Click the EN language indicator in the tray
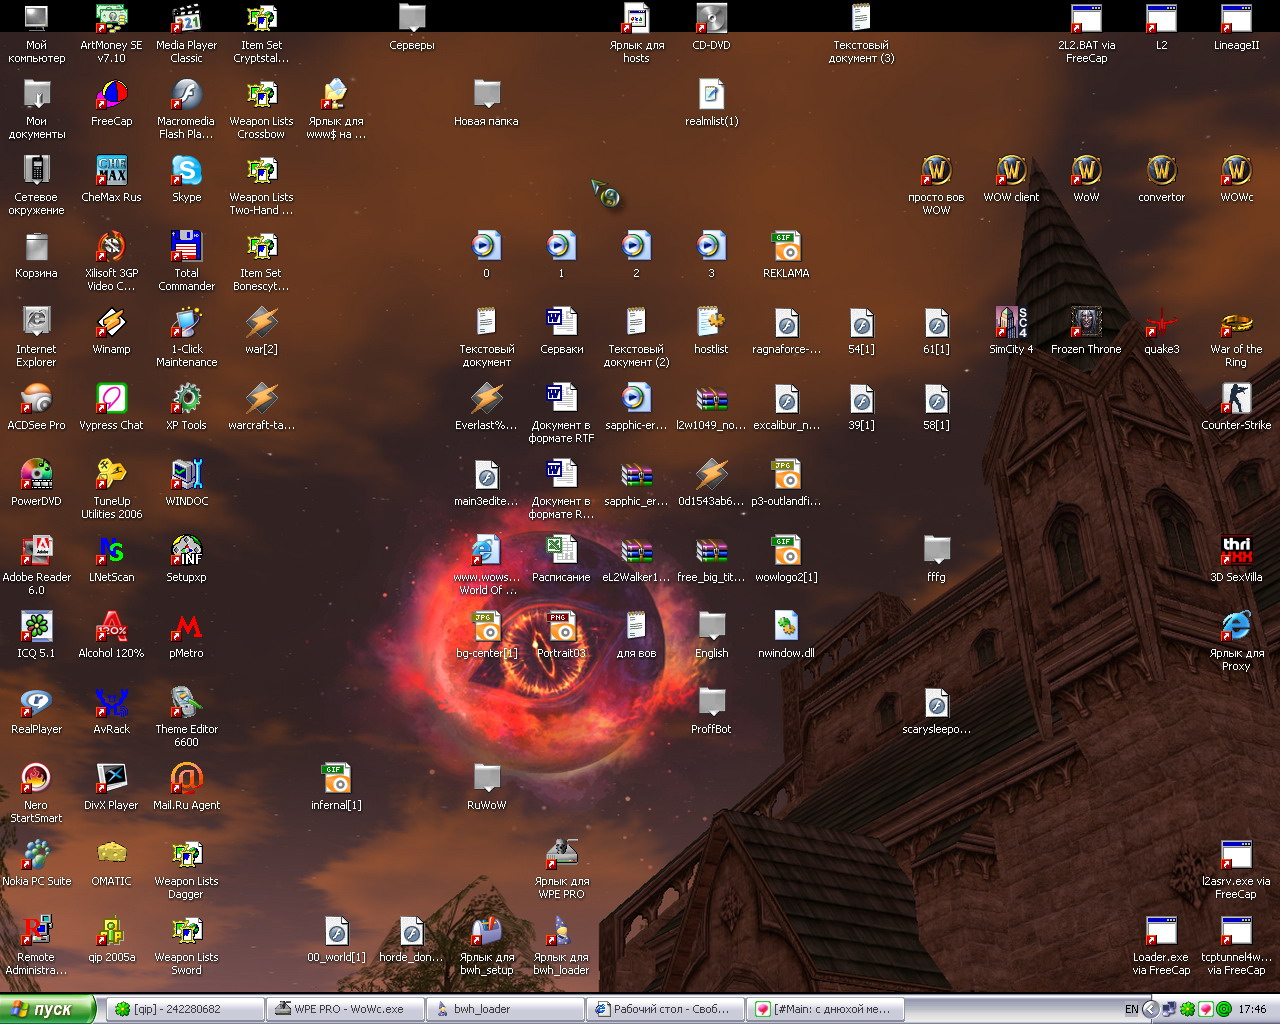 pos(1131,1010)
